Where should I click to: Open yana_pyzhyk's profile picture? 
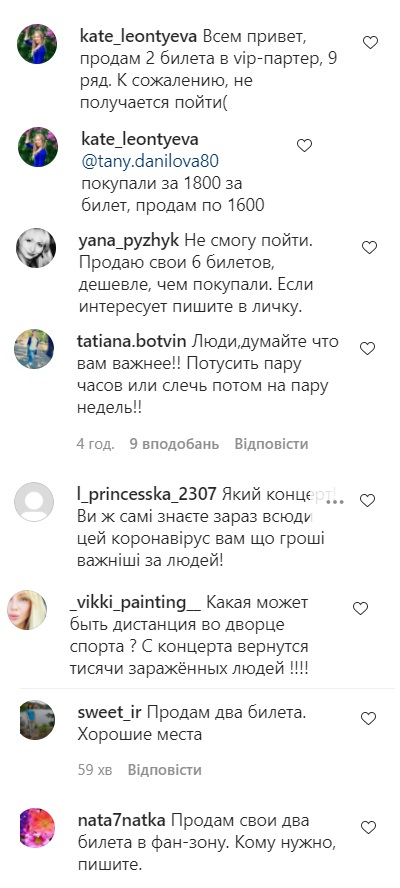36,248
